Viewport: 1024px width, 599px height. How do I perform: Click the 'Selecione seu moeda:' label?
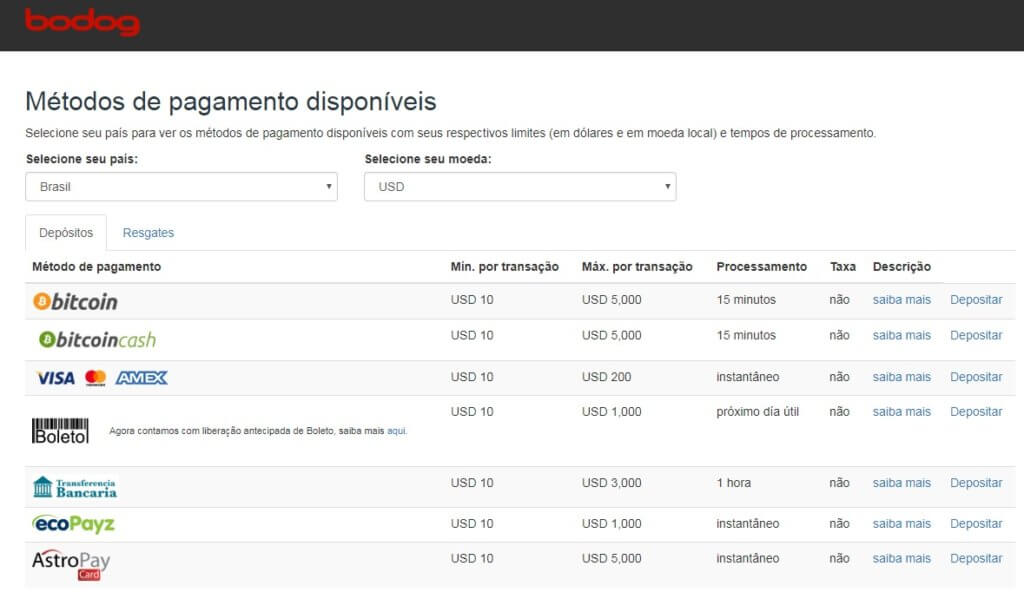428,159
